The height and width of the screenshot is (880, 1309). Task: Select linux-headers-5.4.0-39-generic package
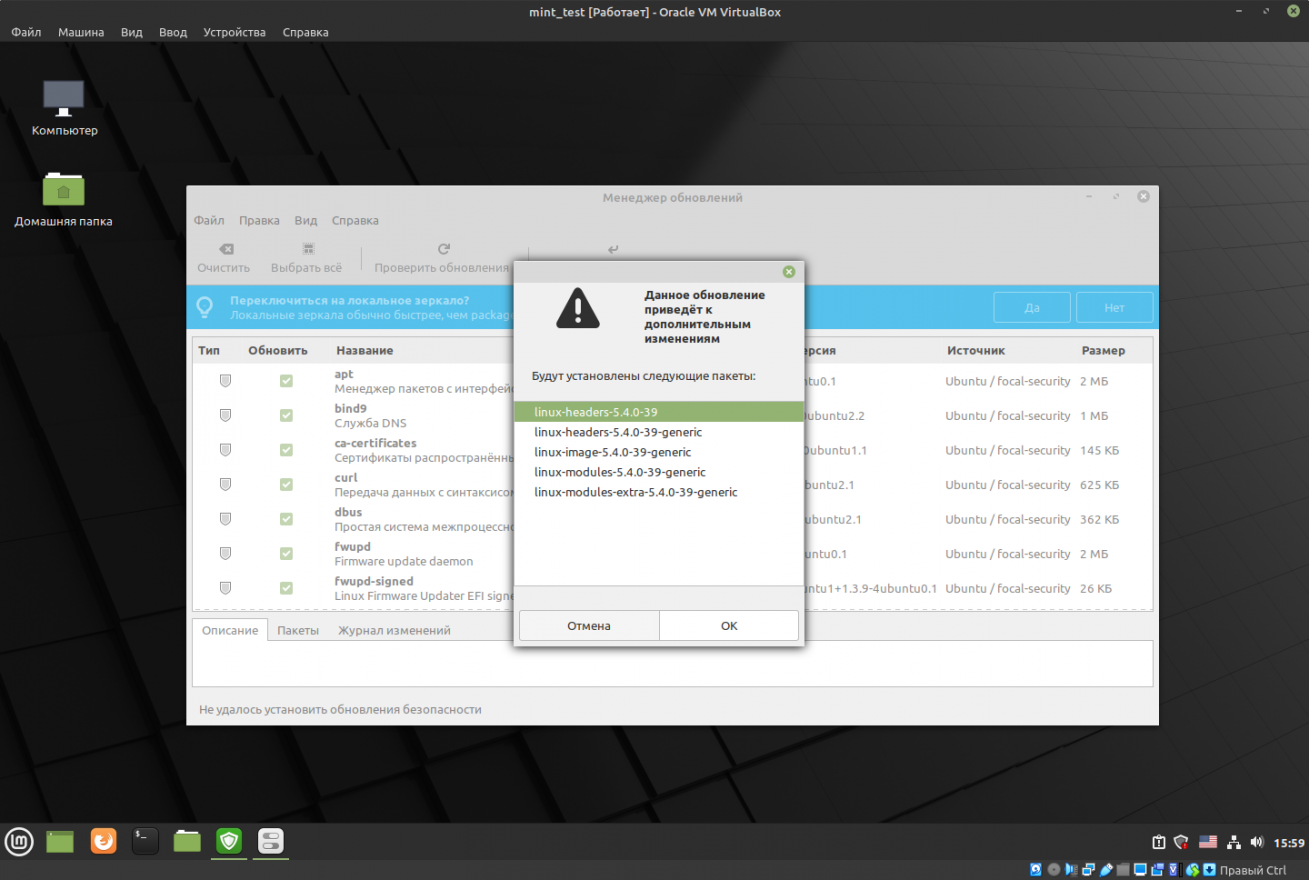point(658,432)
